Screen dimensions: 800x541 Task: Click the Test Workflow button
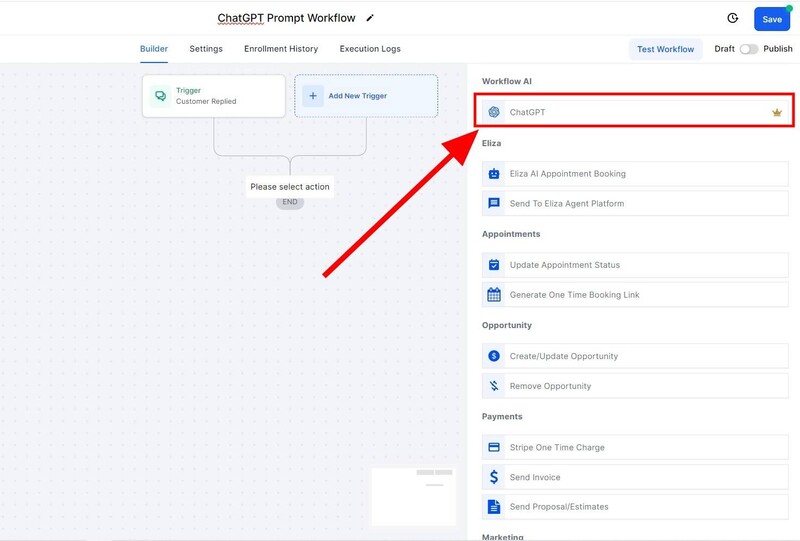click(x=665, y=49)
